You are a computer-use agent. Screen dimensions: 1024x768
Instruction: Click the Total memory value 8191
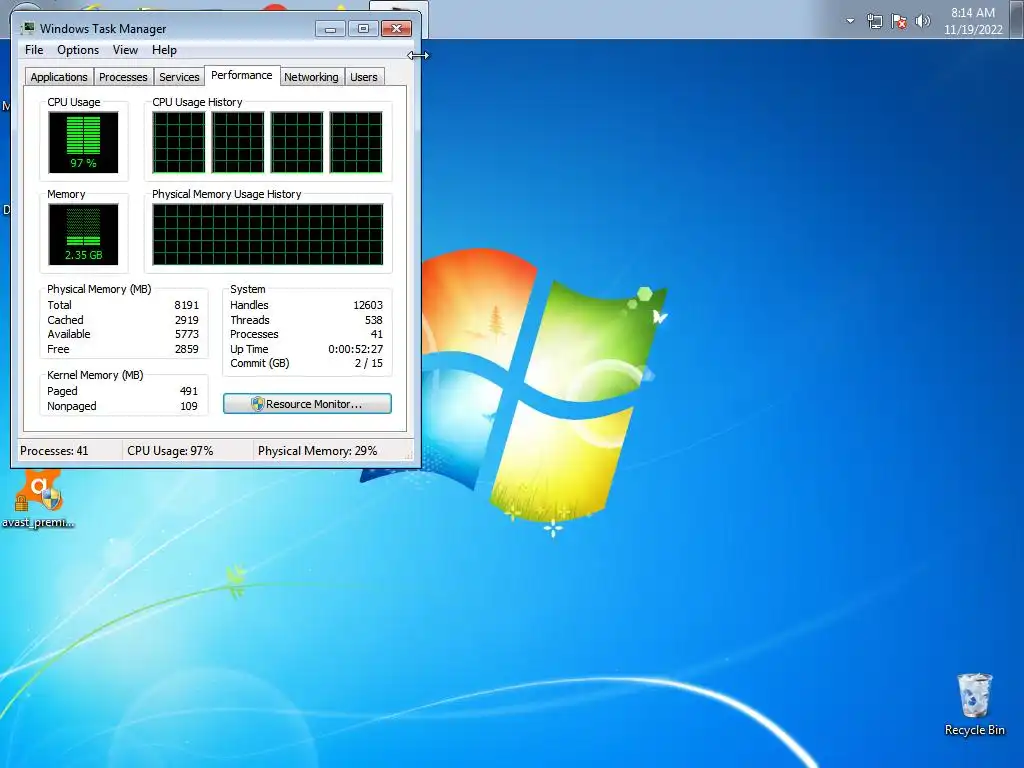(186, 305)
